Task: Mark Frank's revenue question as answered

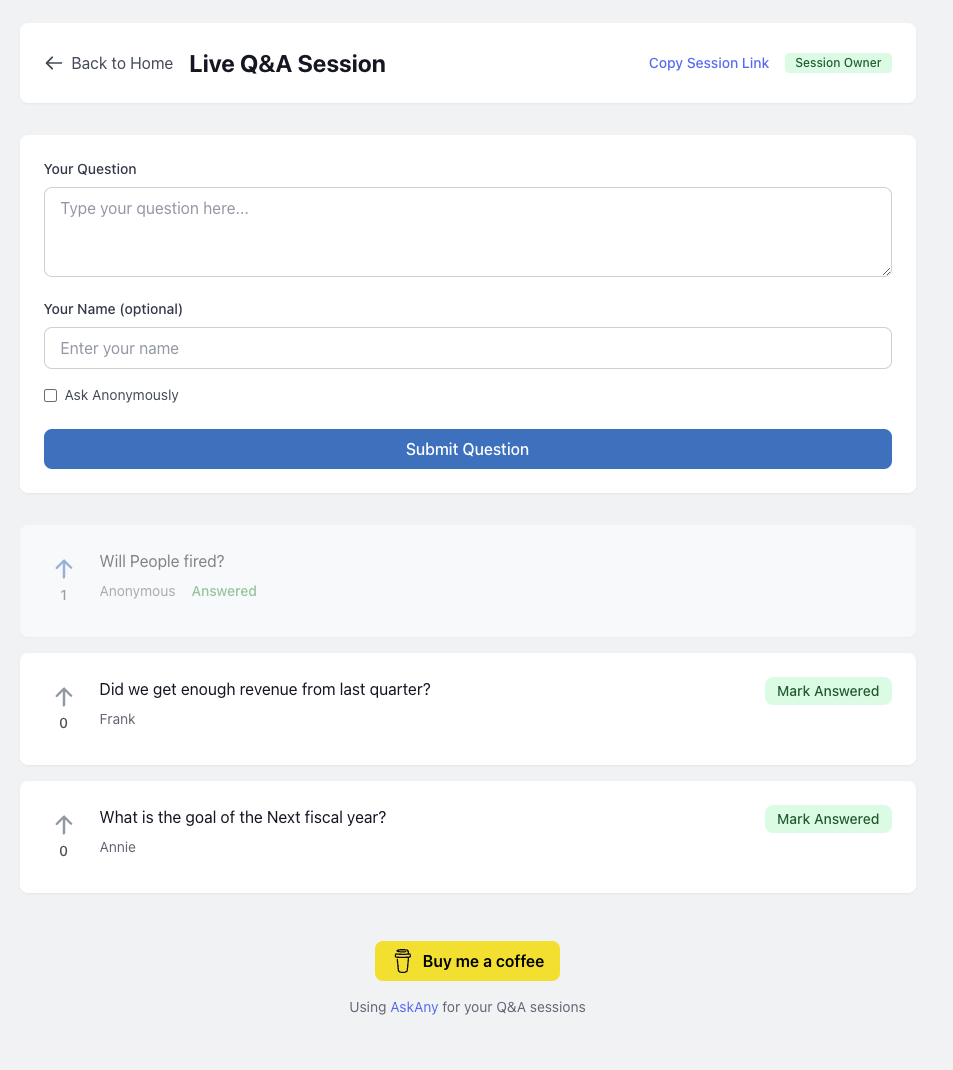Action: click(x=827, y=691)
